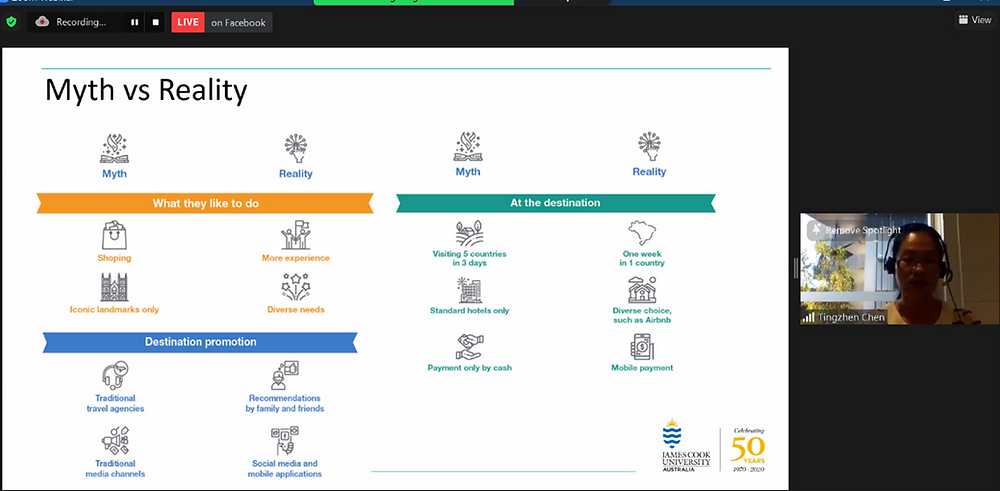
Task: Click Remove Spotlight on speaker video
Action: (x=855, y=230)
